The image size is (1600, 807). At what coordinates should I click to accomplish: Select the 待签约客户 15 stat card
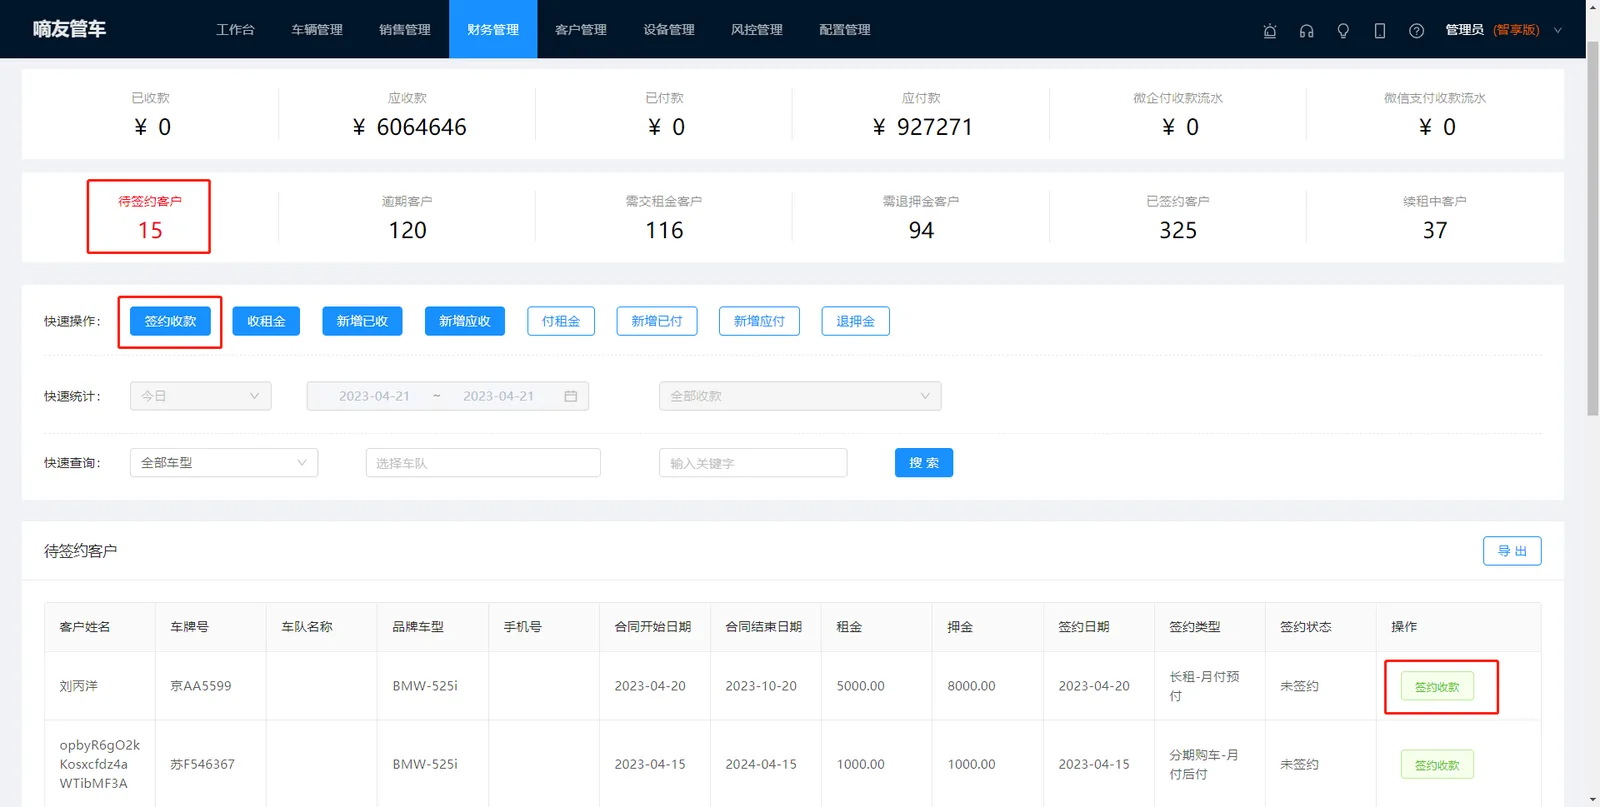[x=150, y=217]
